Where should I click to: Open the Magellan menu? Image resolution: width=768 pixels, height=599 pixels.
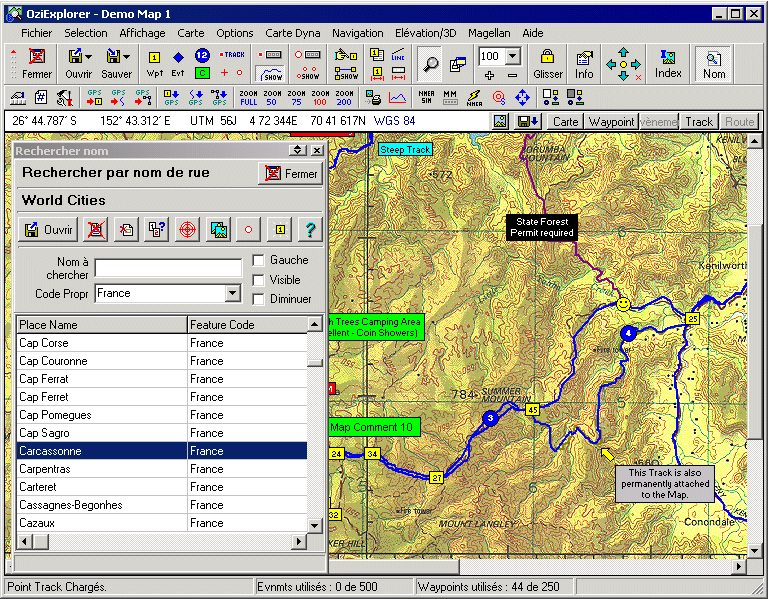coord(489,33)
